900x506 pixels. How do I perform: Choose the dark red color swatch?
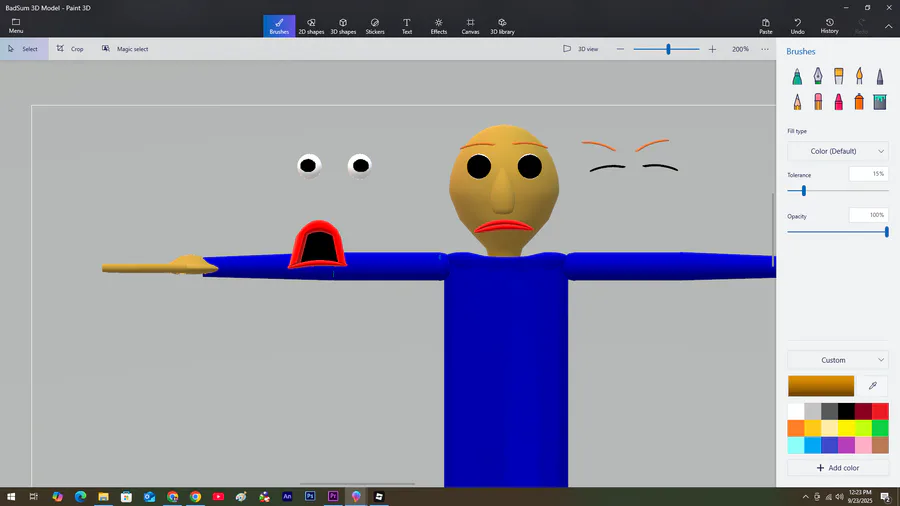(863, 411)
